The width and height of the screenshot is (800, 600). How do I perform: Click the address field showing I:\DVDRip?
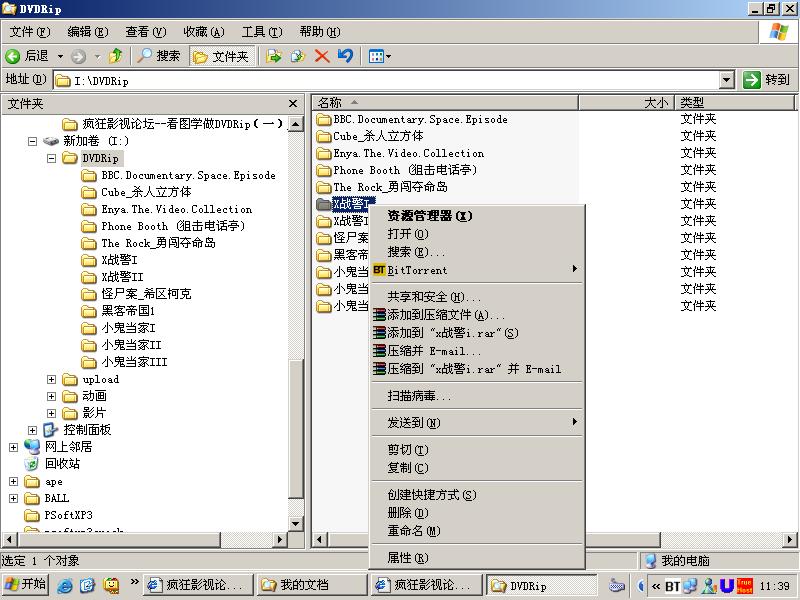pyautogui.click(x=387, y=81)
